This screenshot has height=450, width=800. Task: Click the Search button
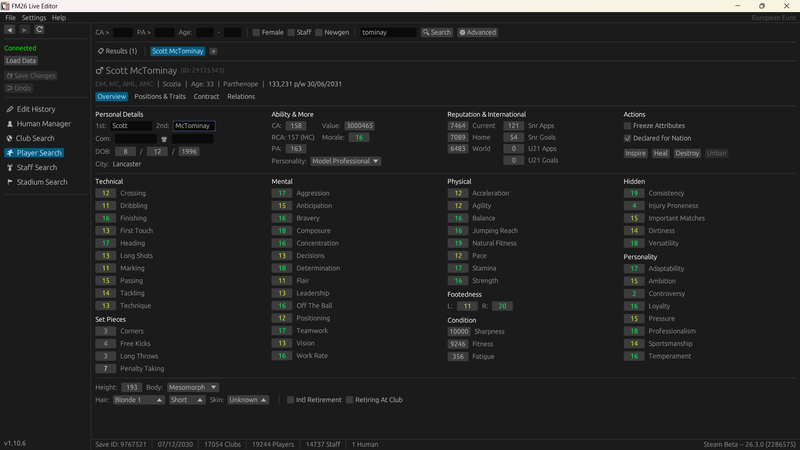click(x=437, y=32)
